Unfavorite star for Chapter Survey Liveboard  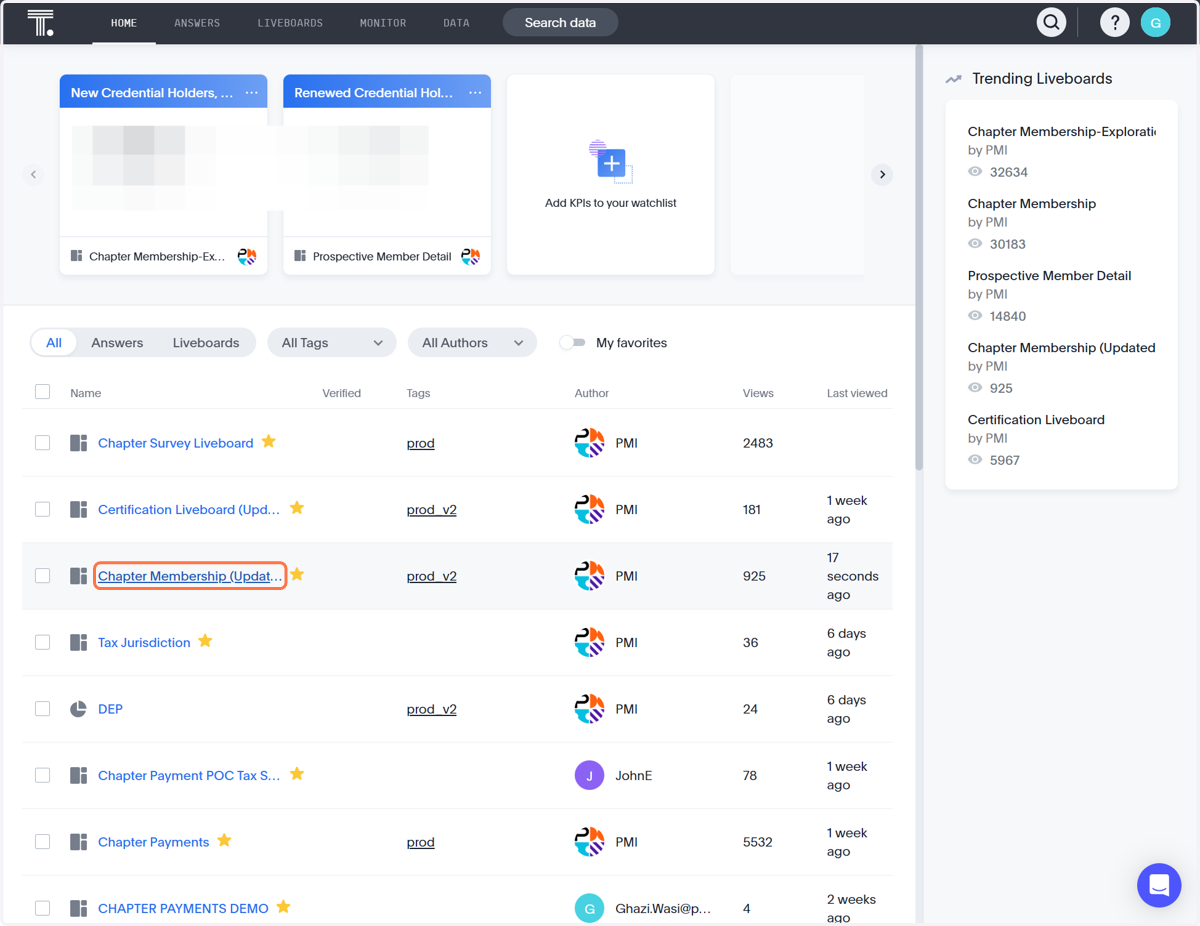pos(269,441)
